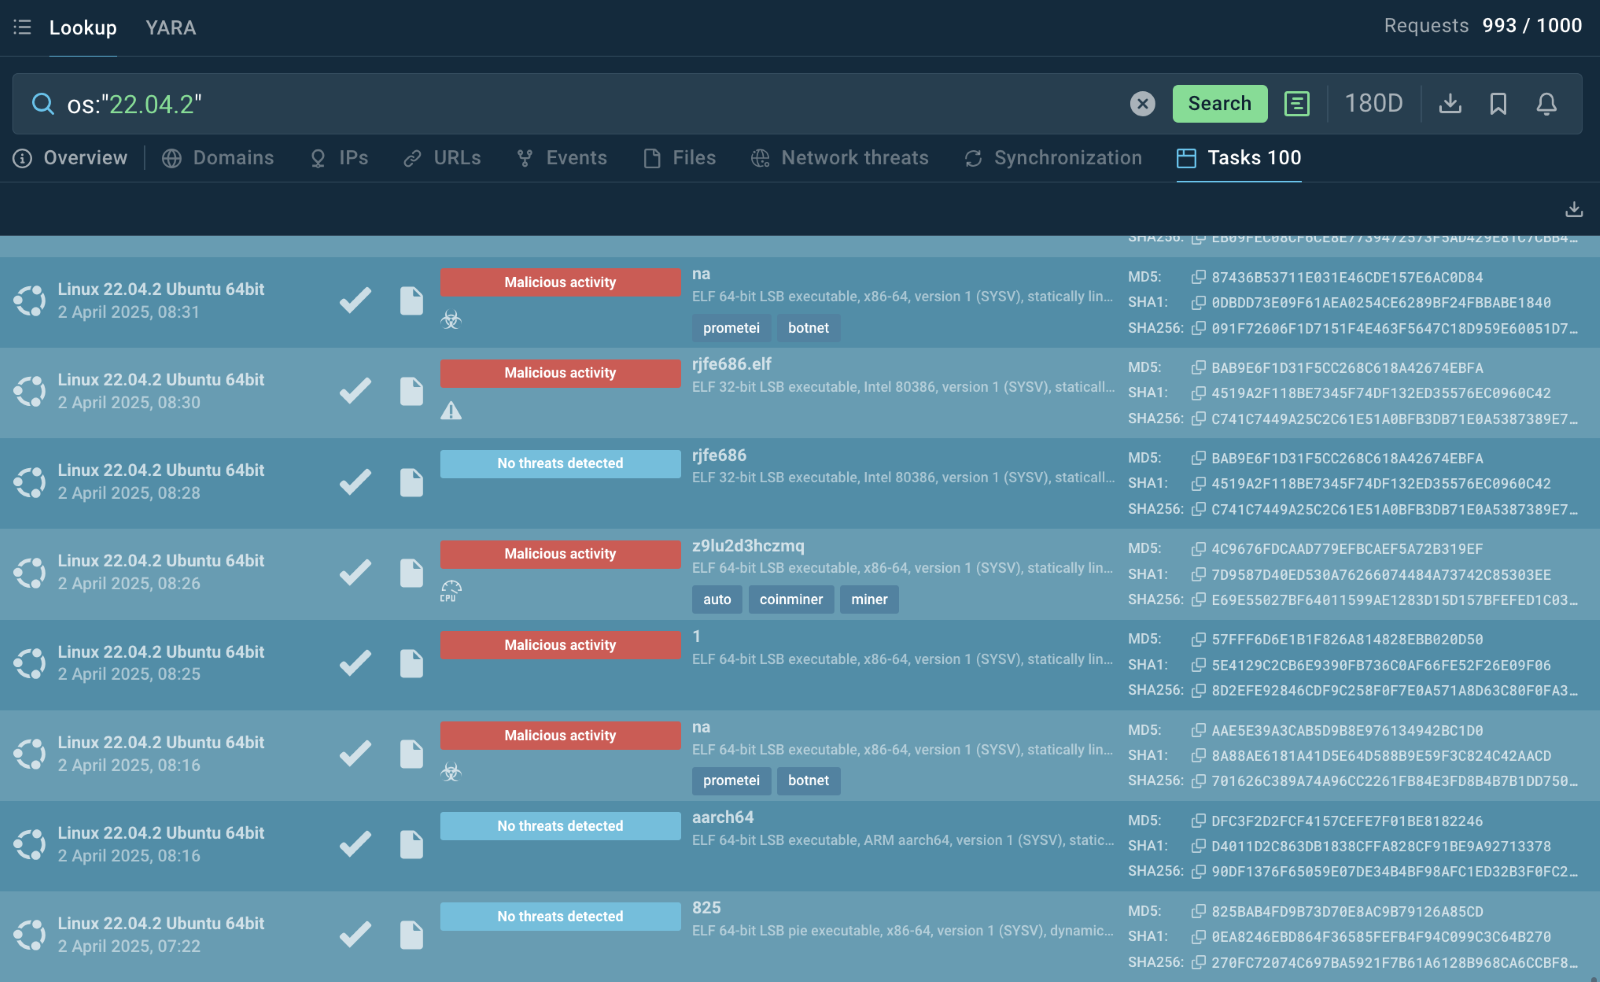Image resolution: width=1600 pixels, height=982 pixels.
Task: Click the prometei tag on the first task
Action: coord(731,327)
